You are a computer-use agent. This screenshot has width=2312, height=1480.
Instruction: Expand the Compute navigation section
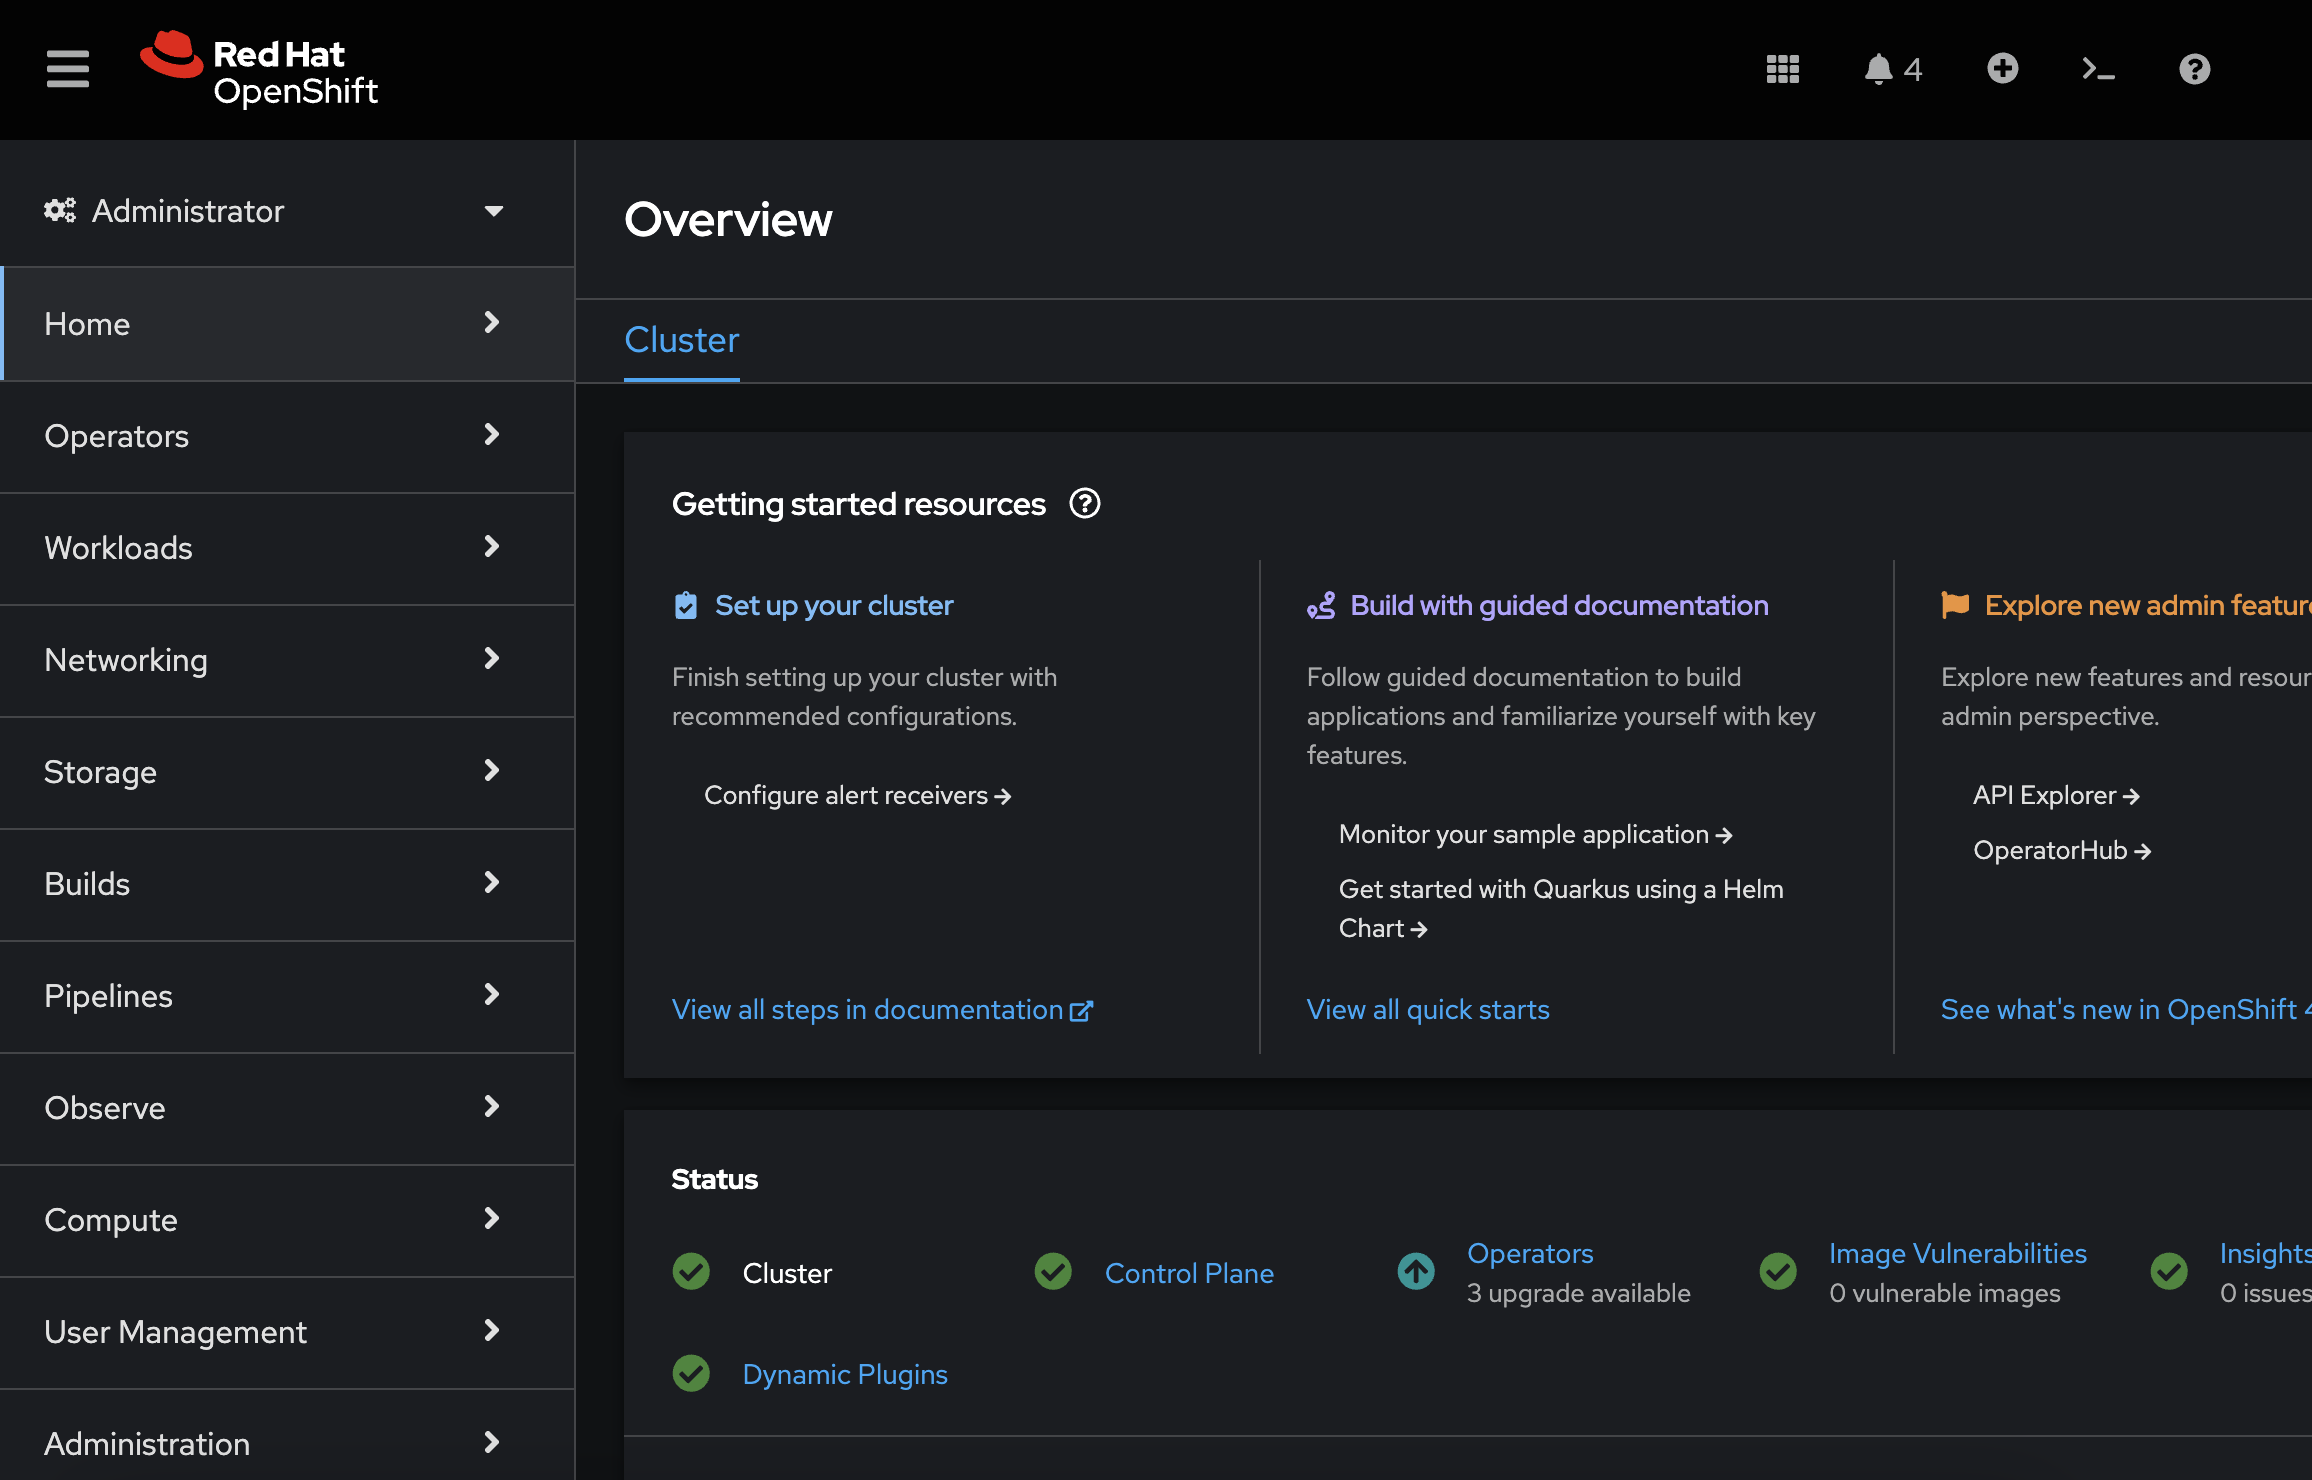(x=287, y=1219)
